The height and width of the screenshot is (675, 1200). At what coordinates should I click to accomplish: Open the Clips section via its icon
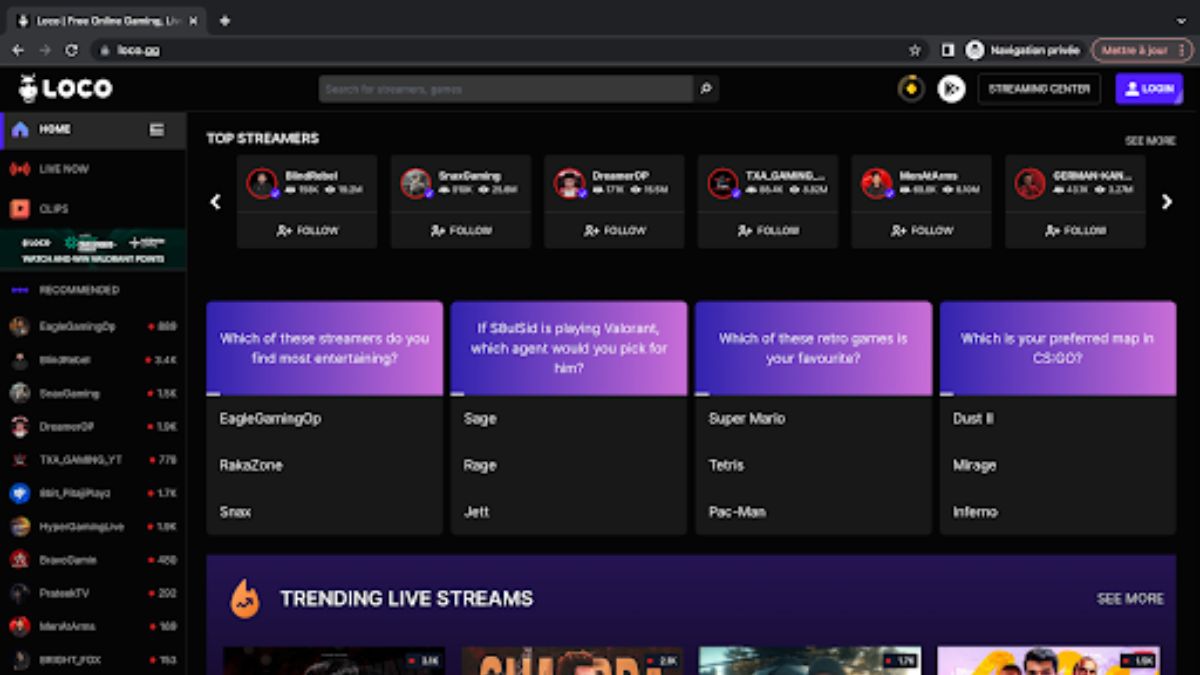pos(19,208)
